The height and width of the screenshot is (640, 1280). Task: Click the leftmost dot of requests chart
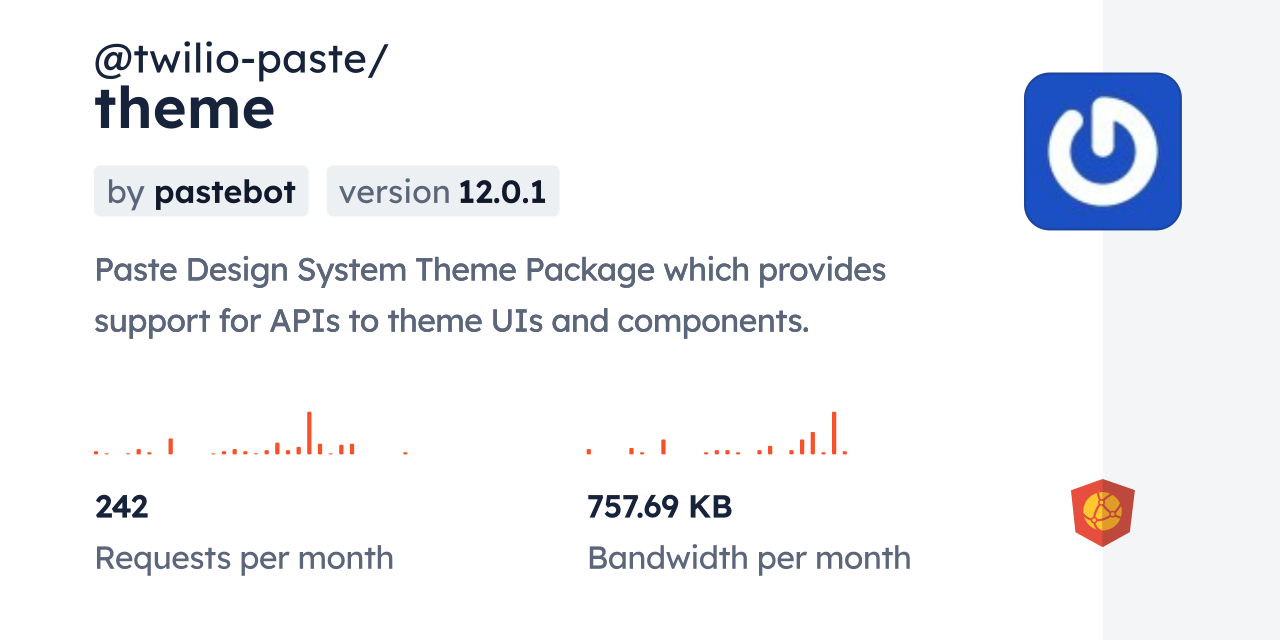point(96,453)
